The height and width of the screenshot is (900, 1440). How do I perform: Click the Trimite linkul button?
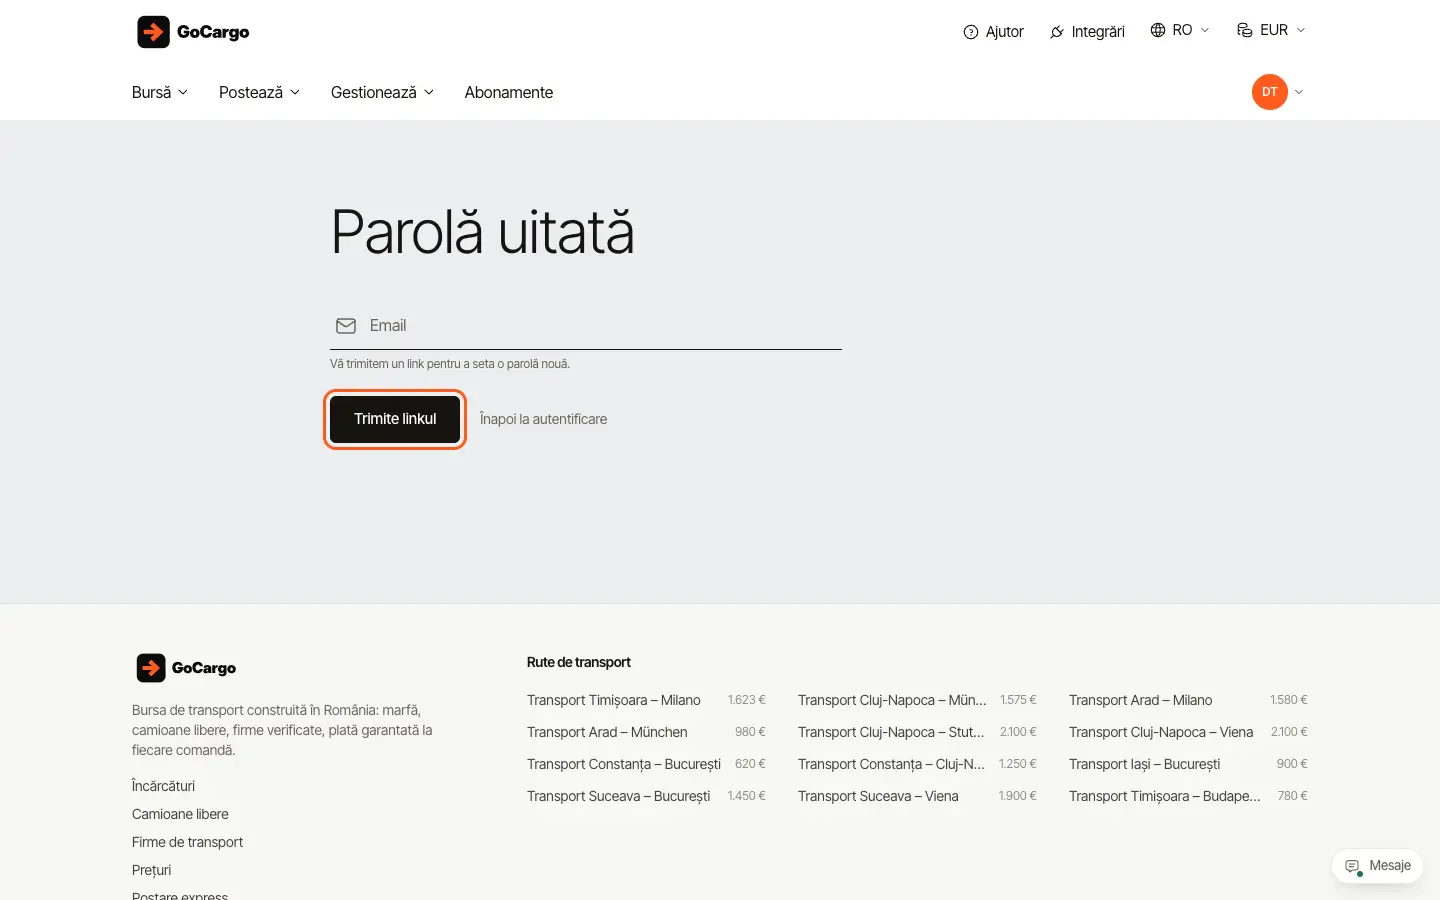click(x=395, y=419)
